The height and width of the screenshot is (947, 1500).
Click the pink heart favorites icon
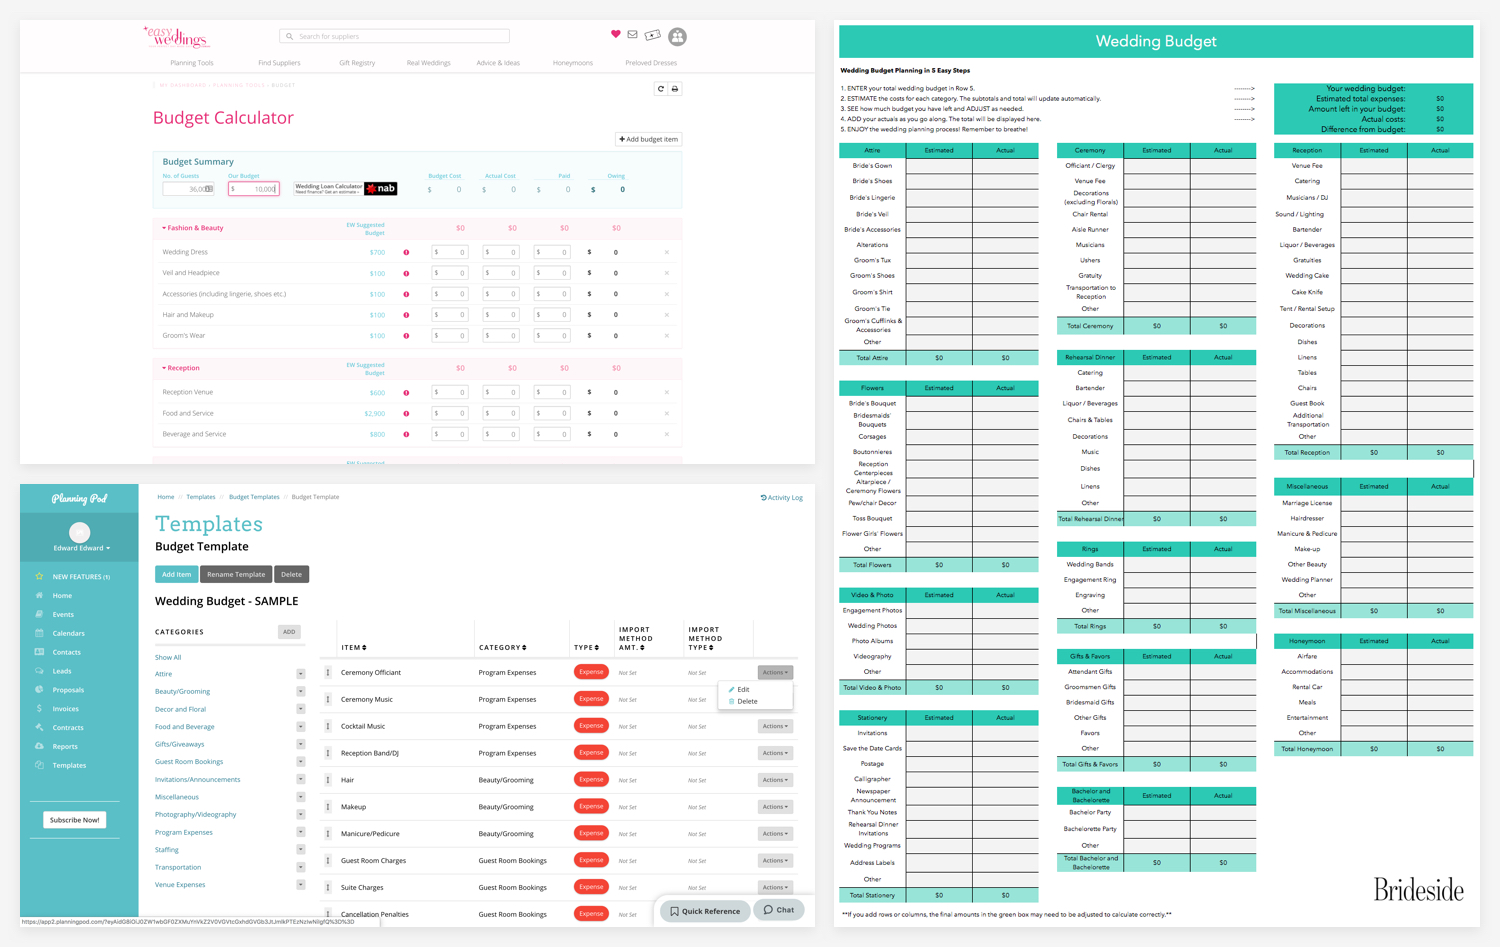click(x=616, y=34)
